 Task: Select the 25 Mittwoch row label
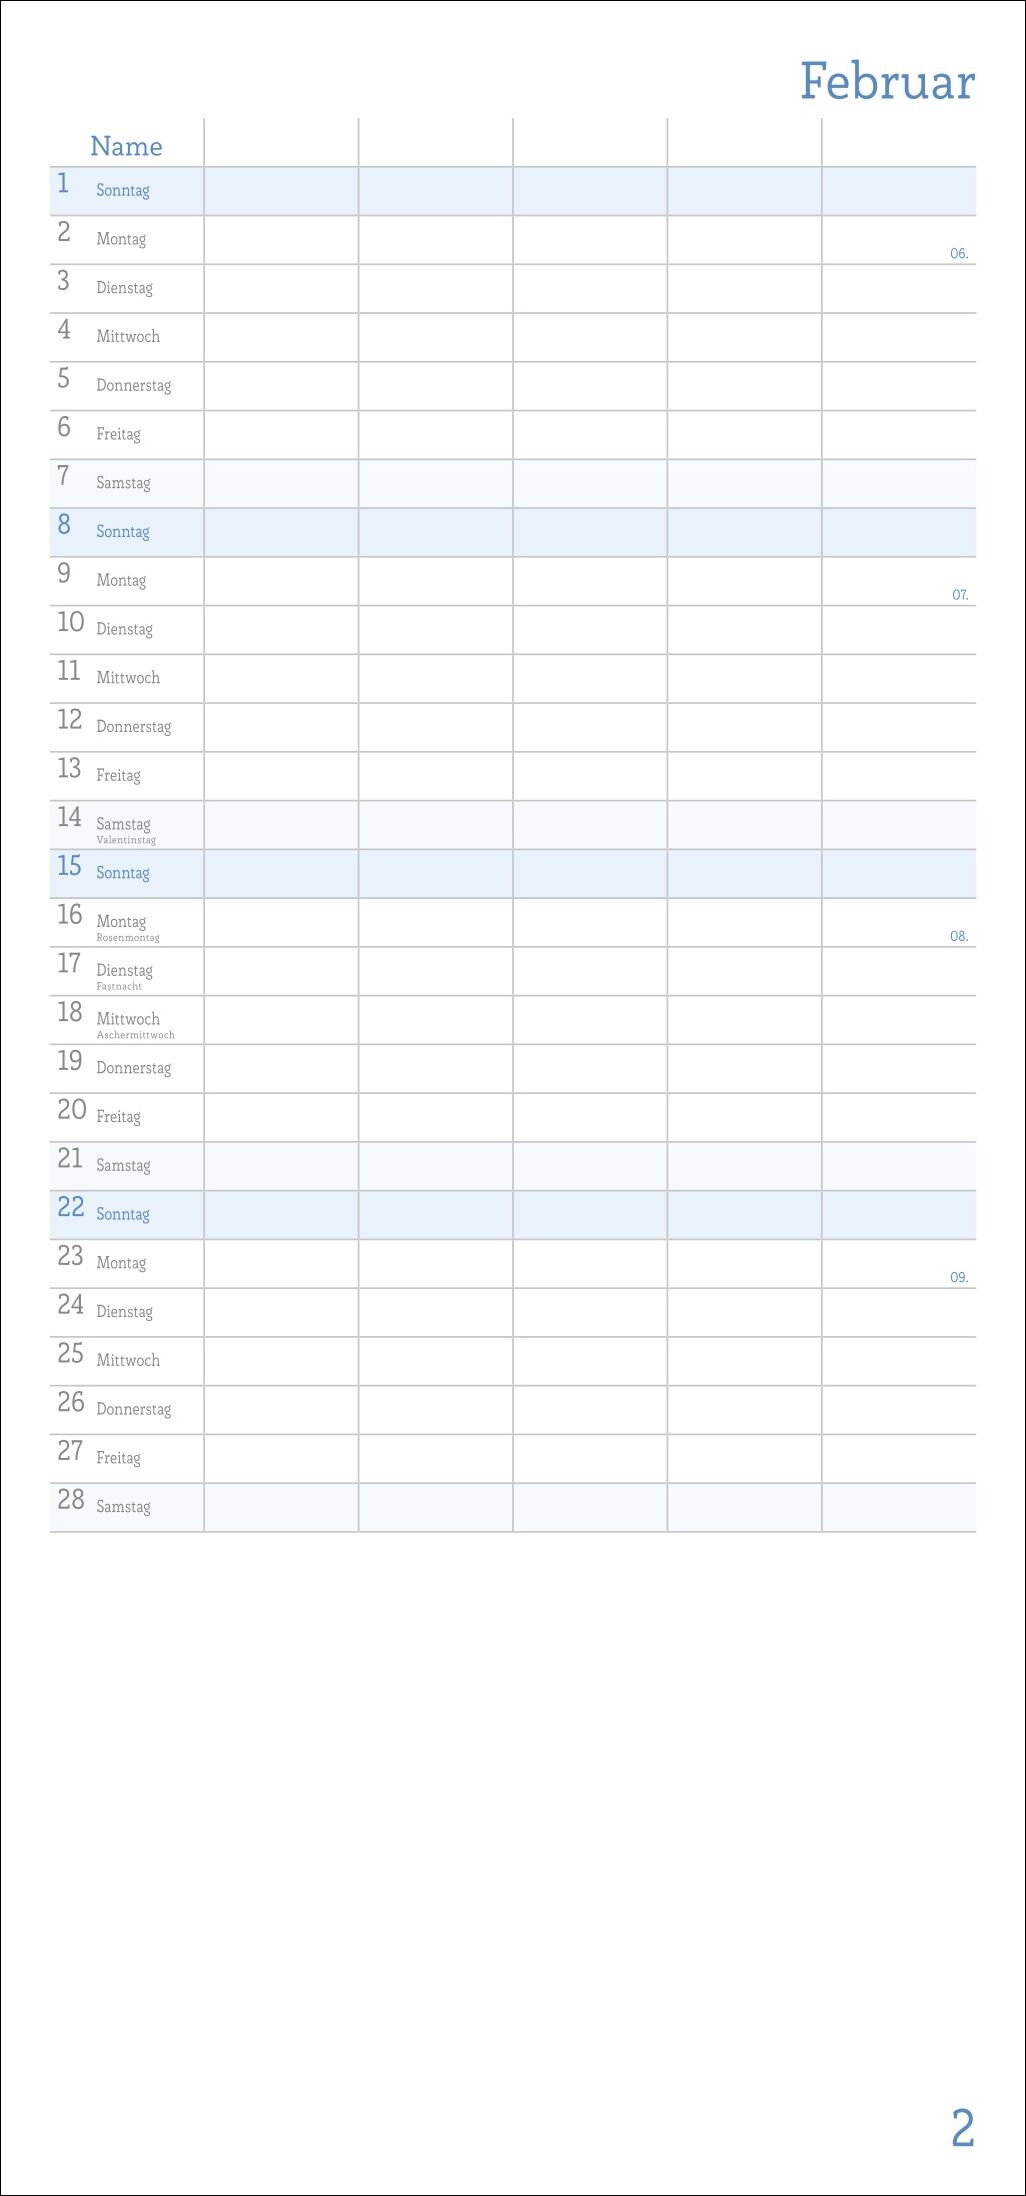pyautogui.click(x=127, y=1360)
